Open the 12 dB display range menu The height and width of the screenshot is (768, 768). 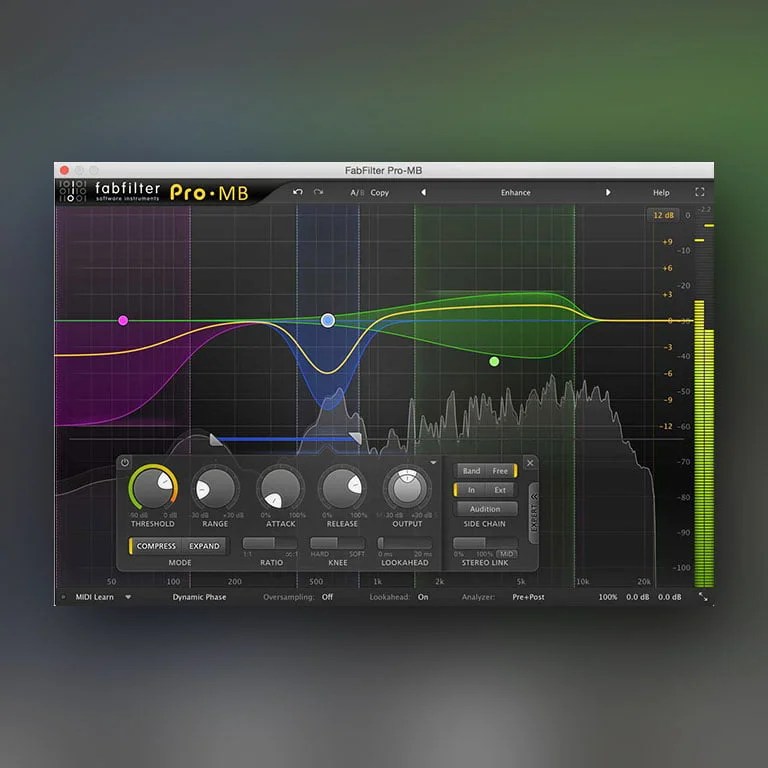663,215
